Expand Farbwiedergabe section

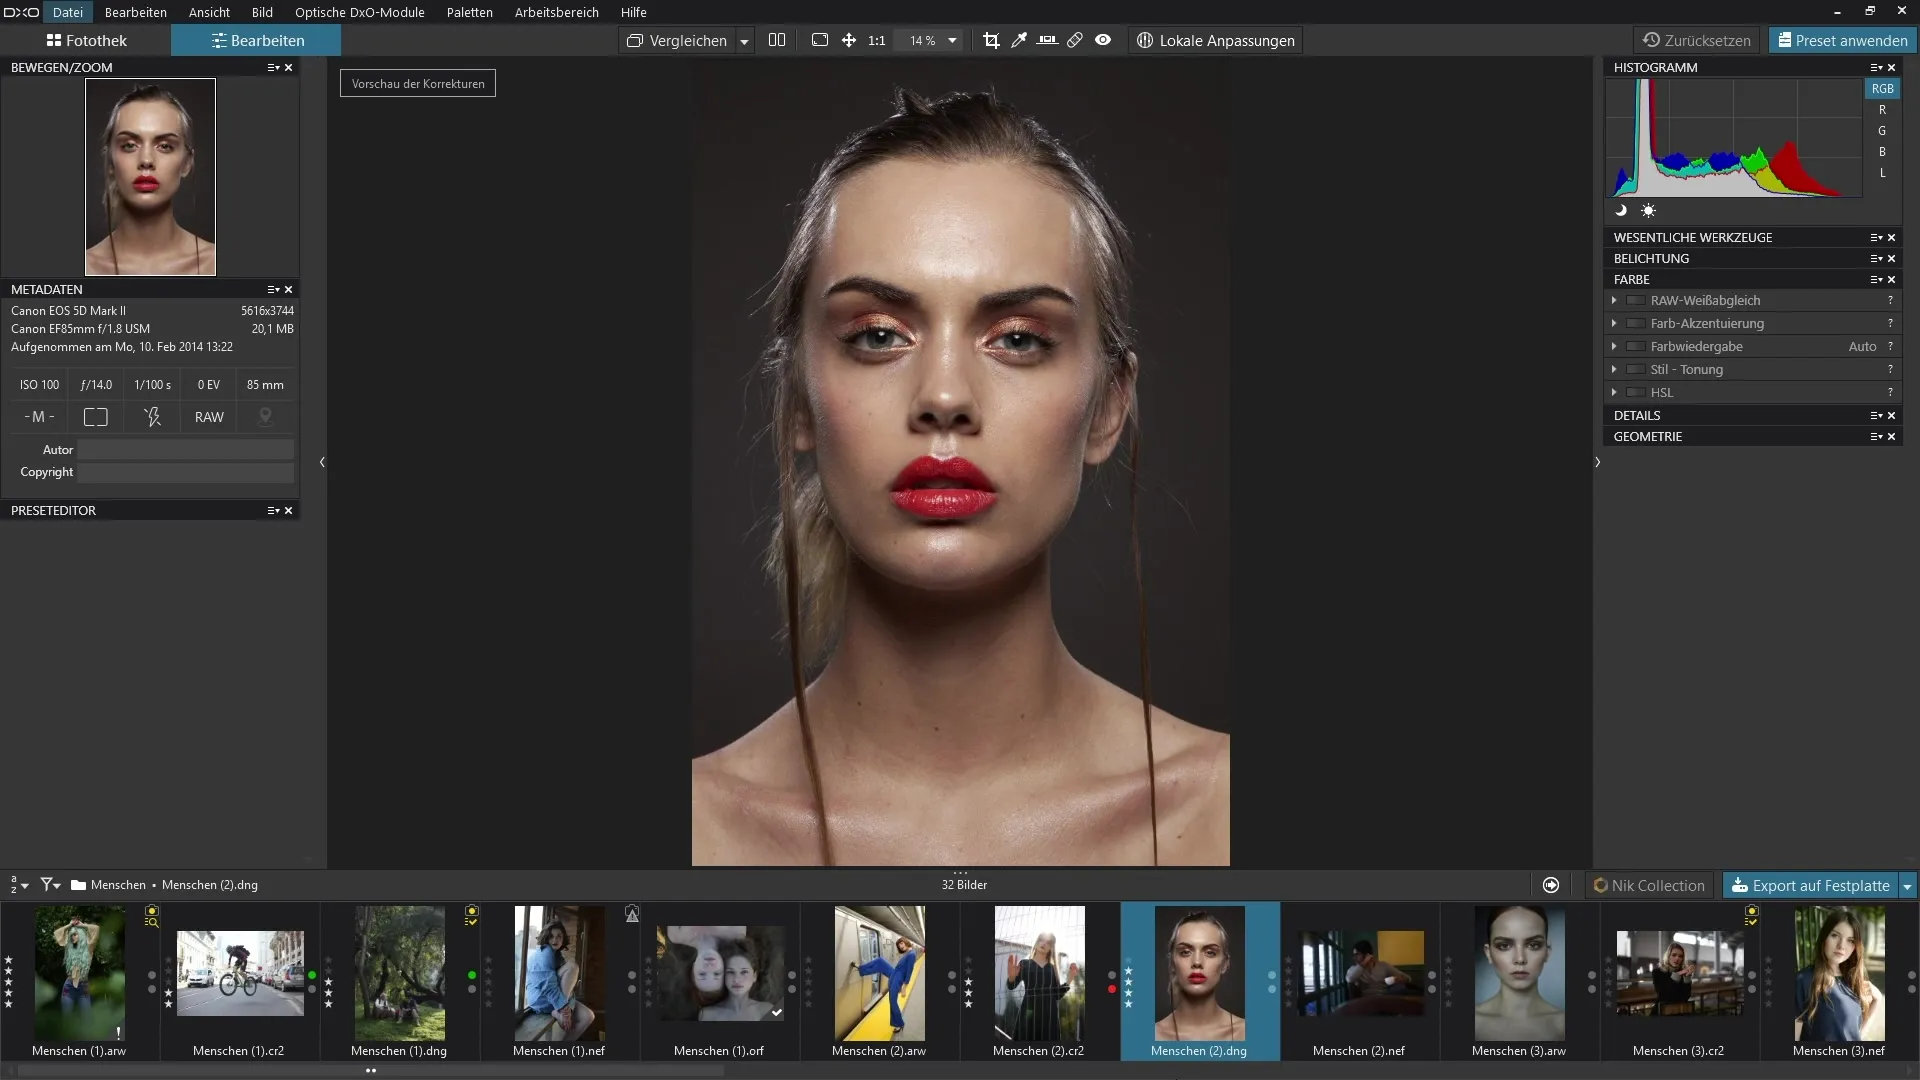click(1614, 346)
